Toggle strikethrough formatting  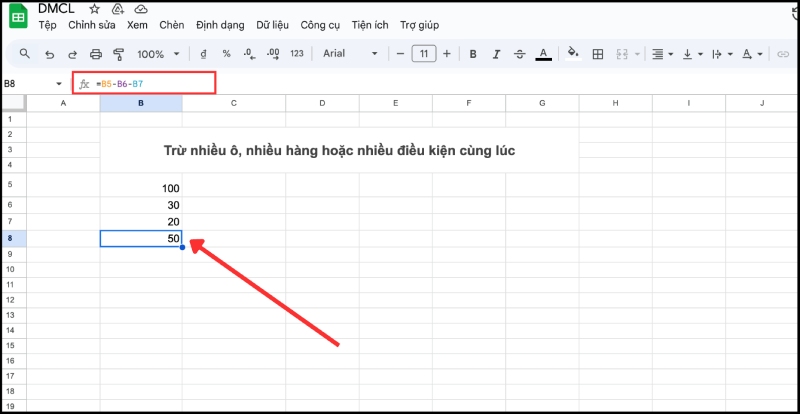pos(520,54)
